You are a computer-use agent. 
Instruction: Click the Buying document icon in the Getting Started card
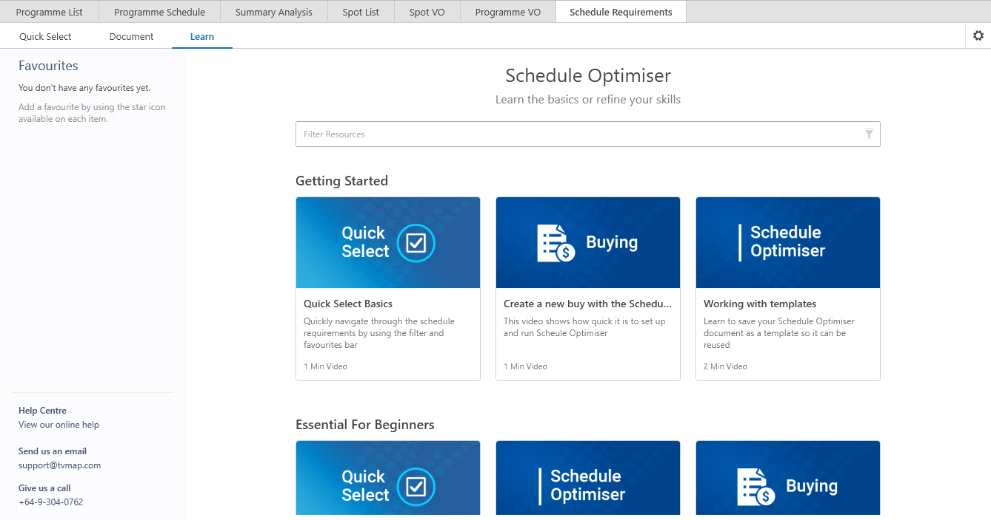(x=556, y=243)
